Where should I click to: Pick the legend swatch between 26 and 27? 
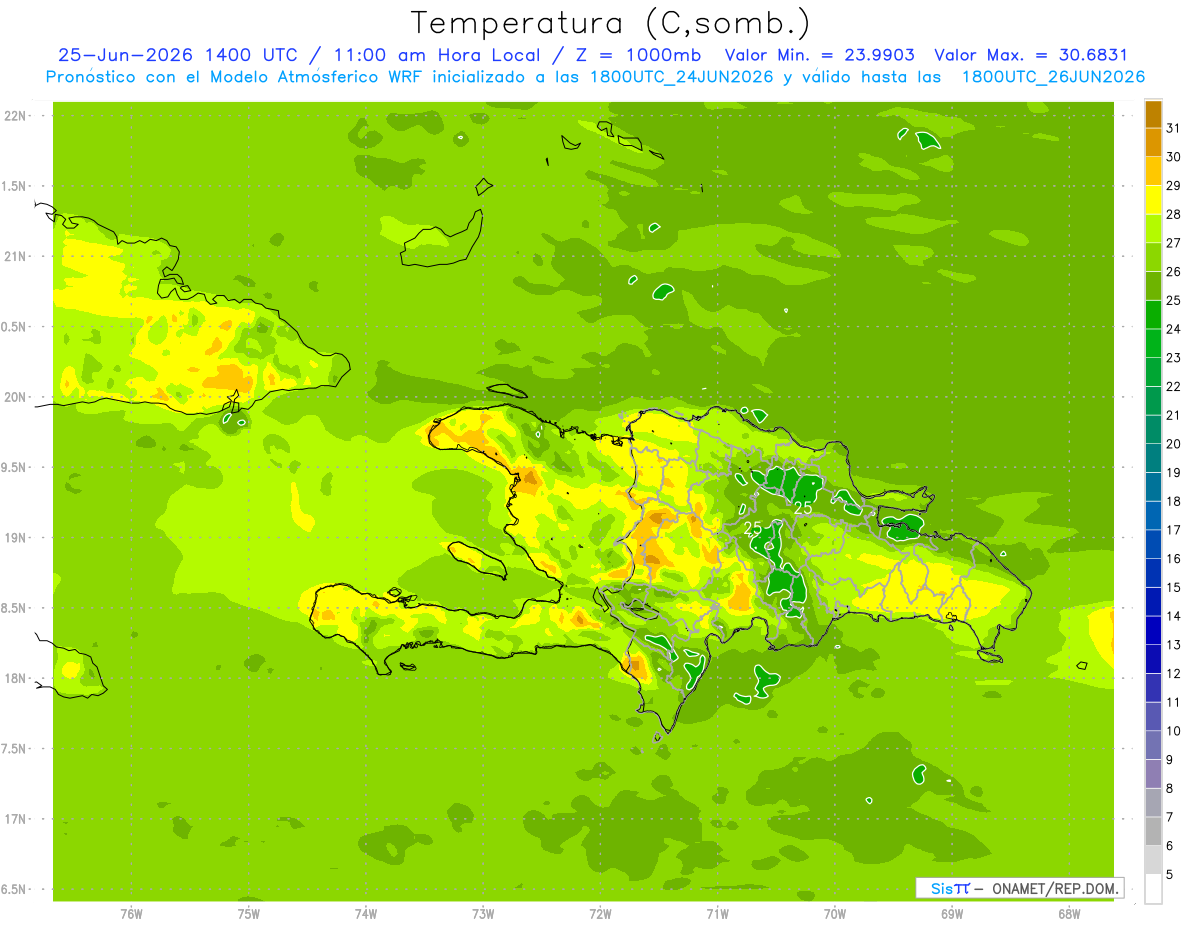pos(1154,257)
